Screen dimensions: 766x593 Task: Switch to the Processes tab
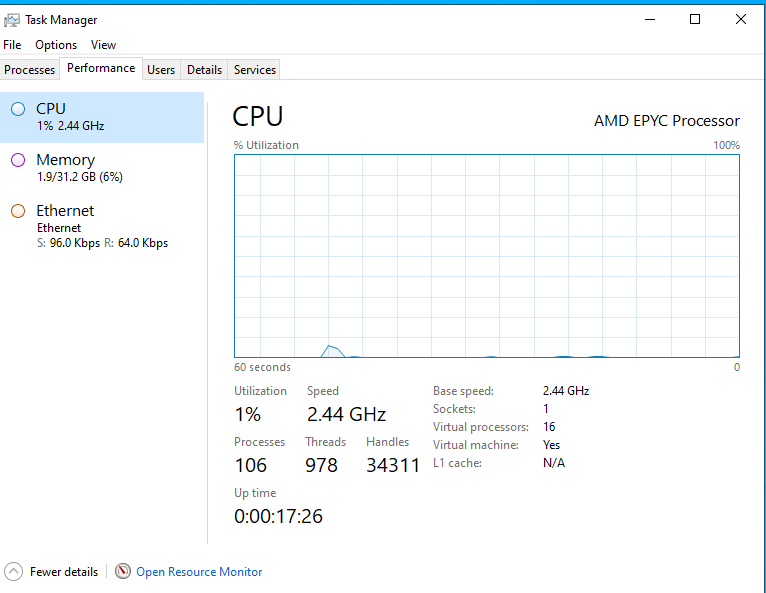tap(30, 70)
